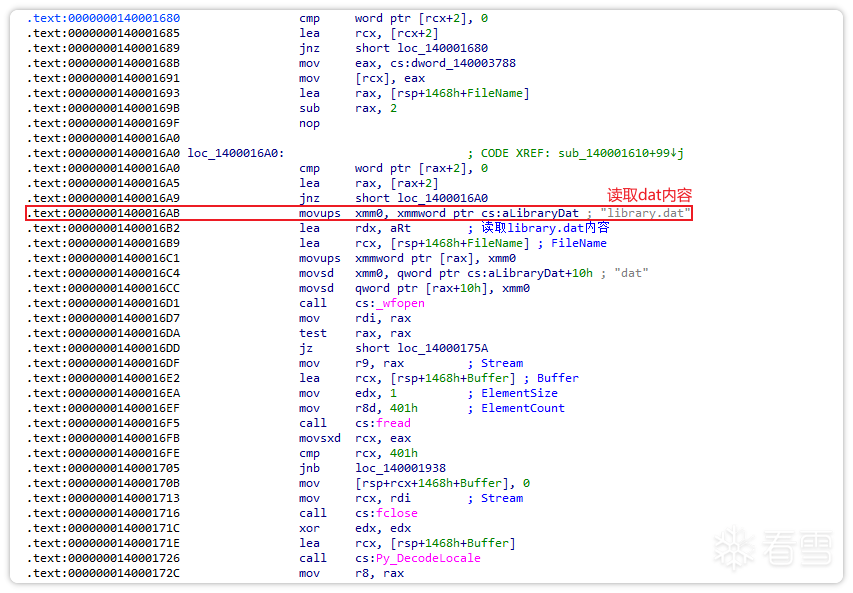The image size is (853, 593).
Task: Click the fread call target
Action: (x=393, y=423)
